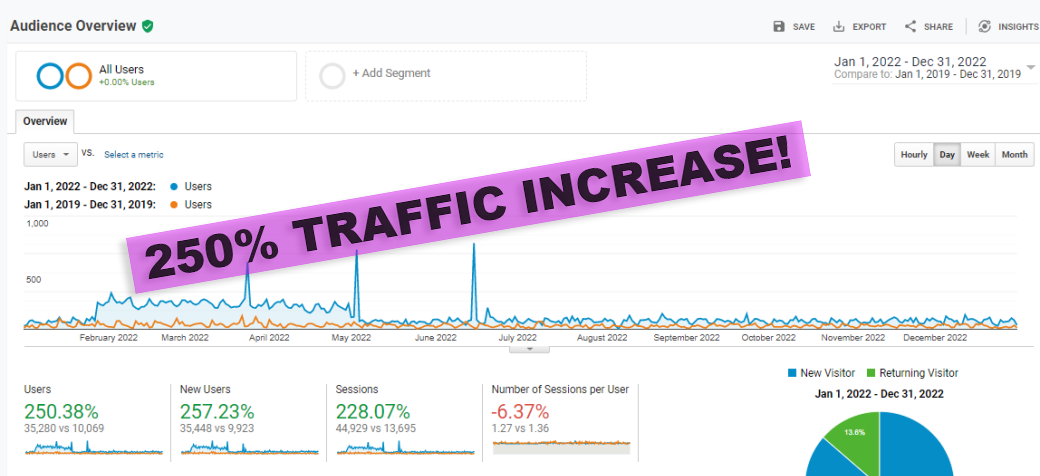The image size is (1040, 476).
Task: Click the green verified shield icon
Action: click(147, 26)
